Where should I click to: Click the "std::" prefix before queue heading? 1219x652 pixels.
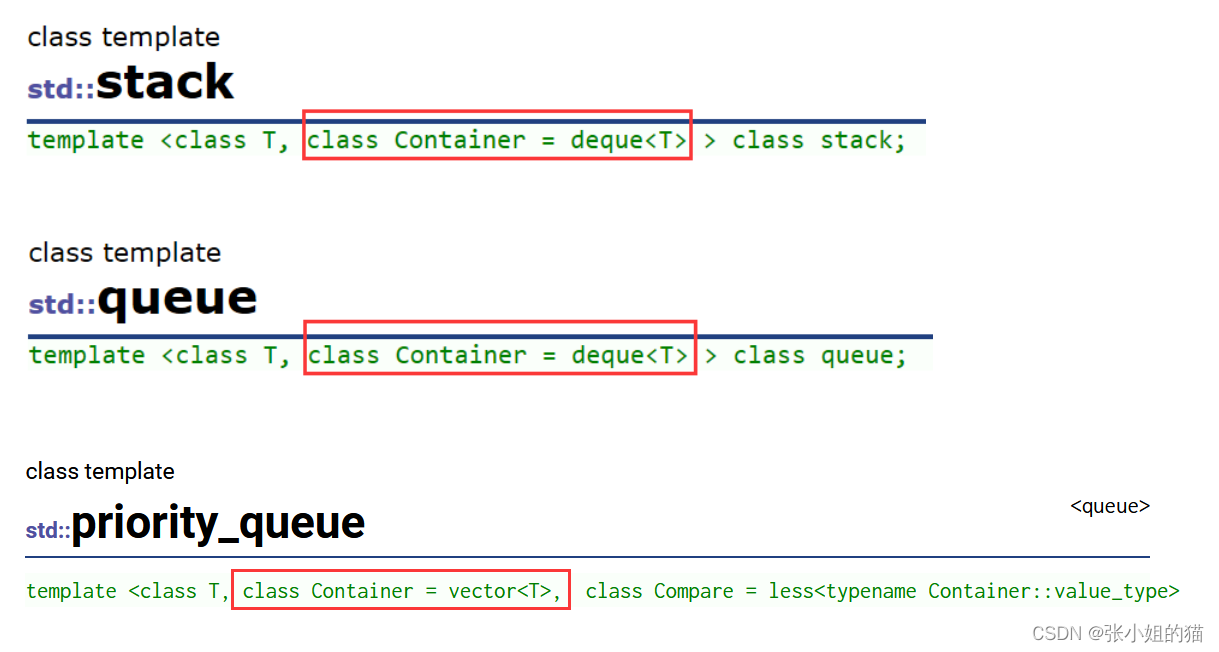tap(62, 304)
